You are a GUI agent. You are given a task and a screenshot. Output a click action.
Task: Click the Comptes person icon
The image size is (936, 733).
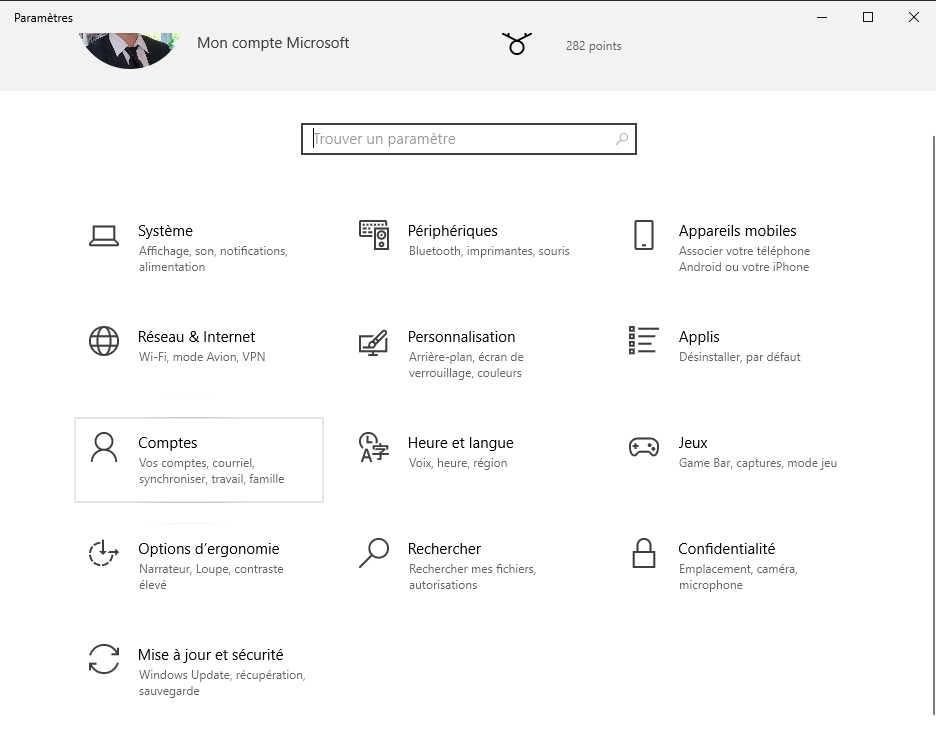(x=104, y=448)
